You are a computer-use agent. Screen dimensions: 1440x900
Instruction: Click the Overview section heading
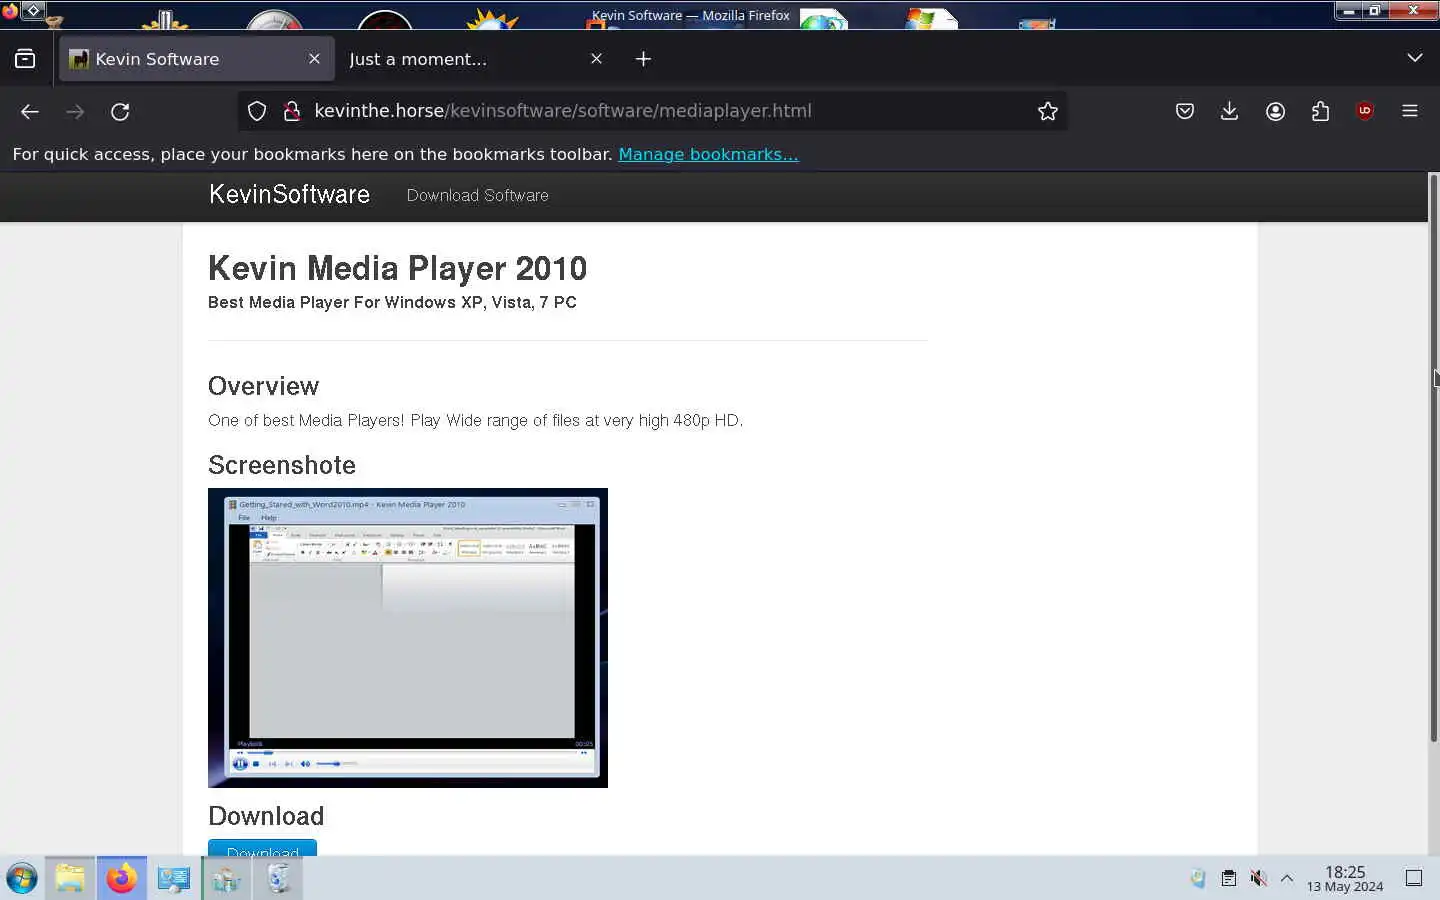263,386
